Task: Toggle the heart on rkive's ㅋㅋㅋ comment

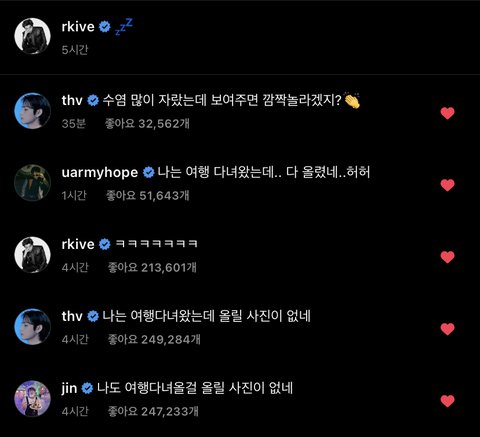Action: [447, 257]
